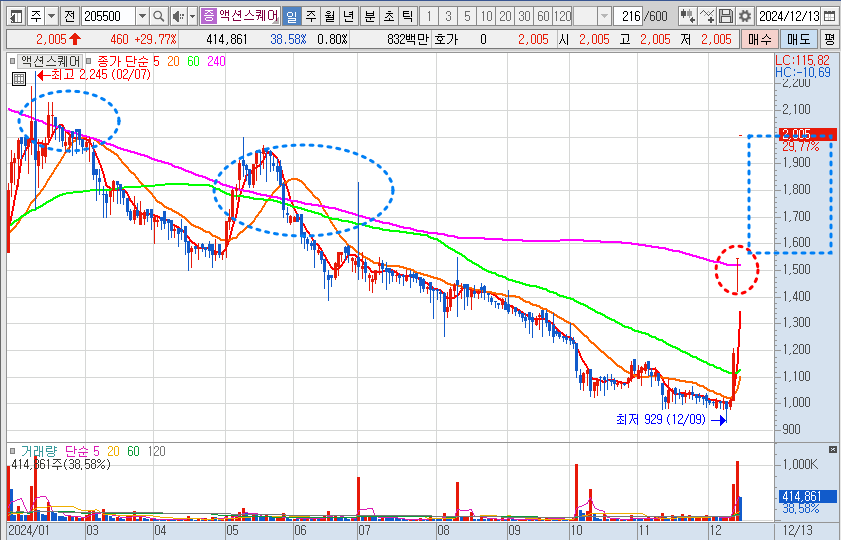841x540 pixels.
Task: Click the floppy disk save icon
Action: [726, 16]
